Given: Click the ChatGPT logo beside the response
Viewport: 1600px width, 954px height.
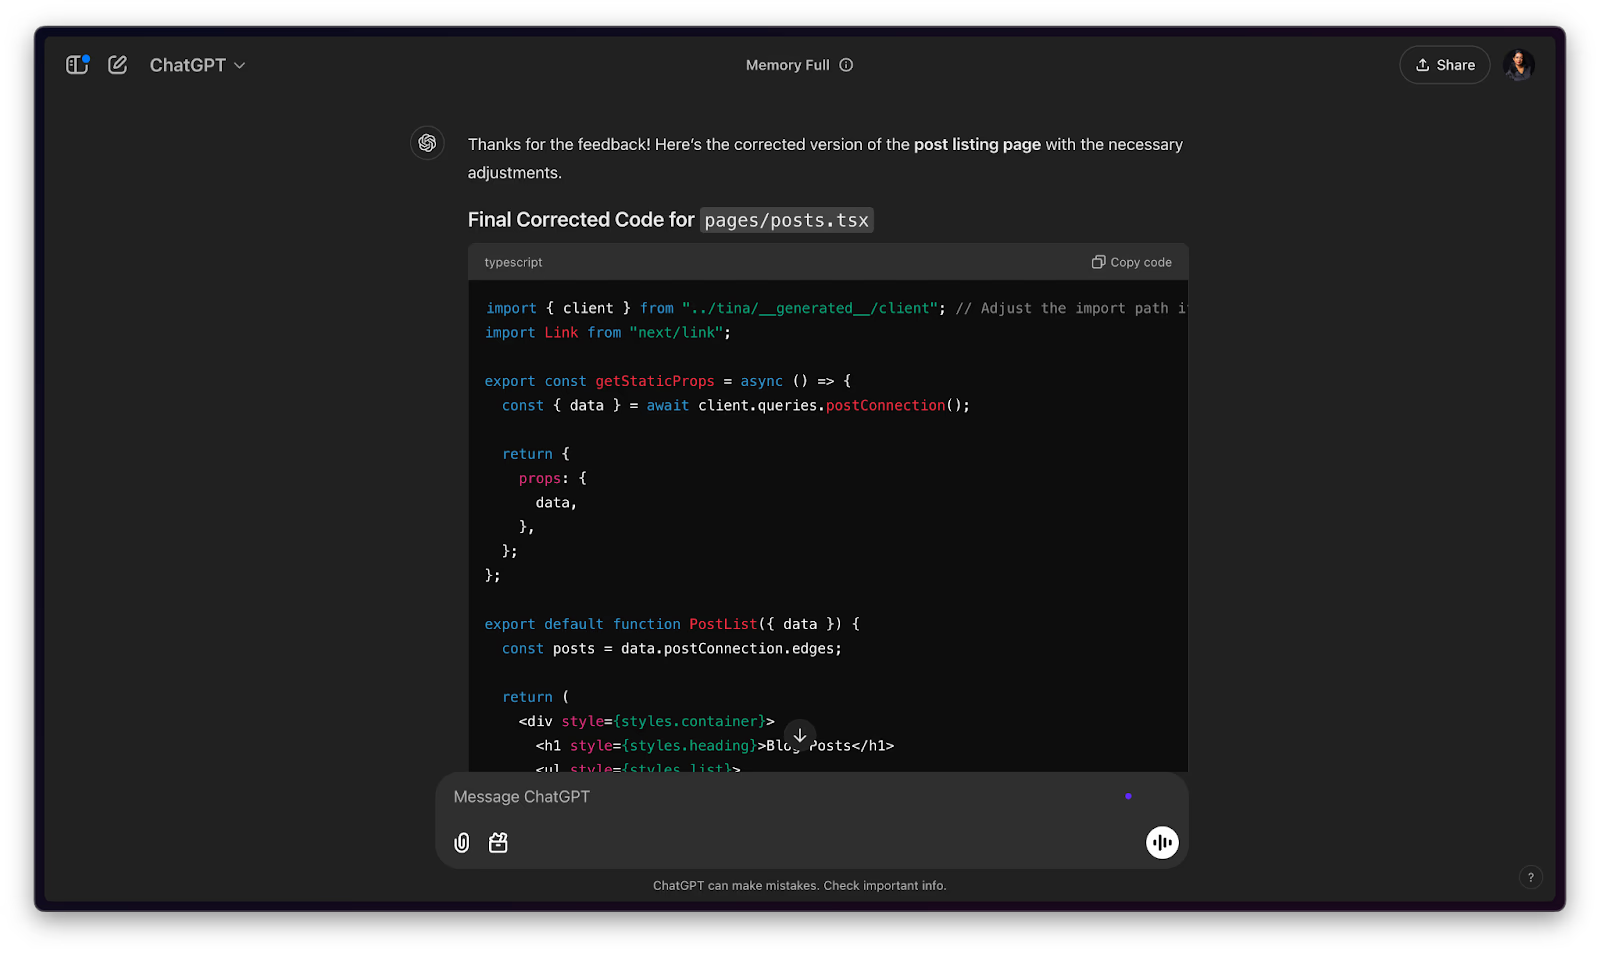Looking at the screenshot, I should (428, 143).
